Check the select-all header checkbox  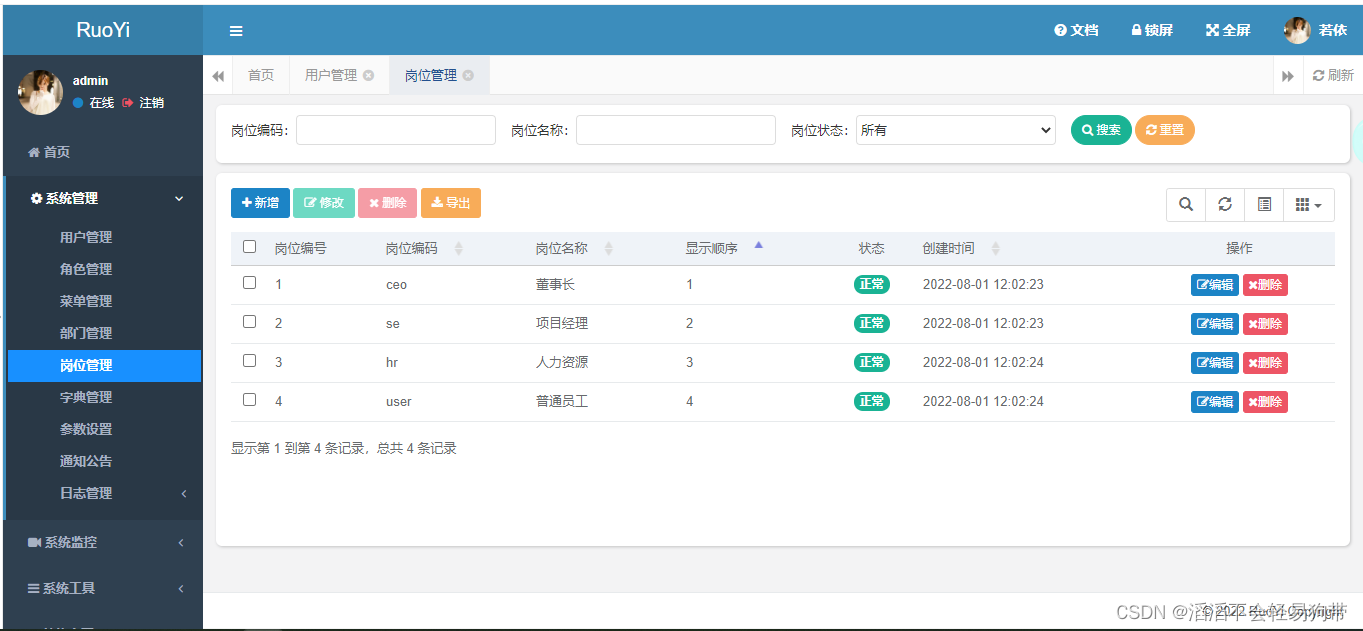click(x=250, y=247)
